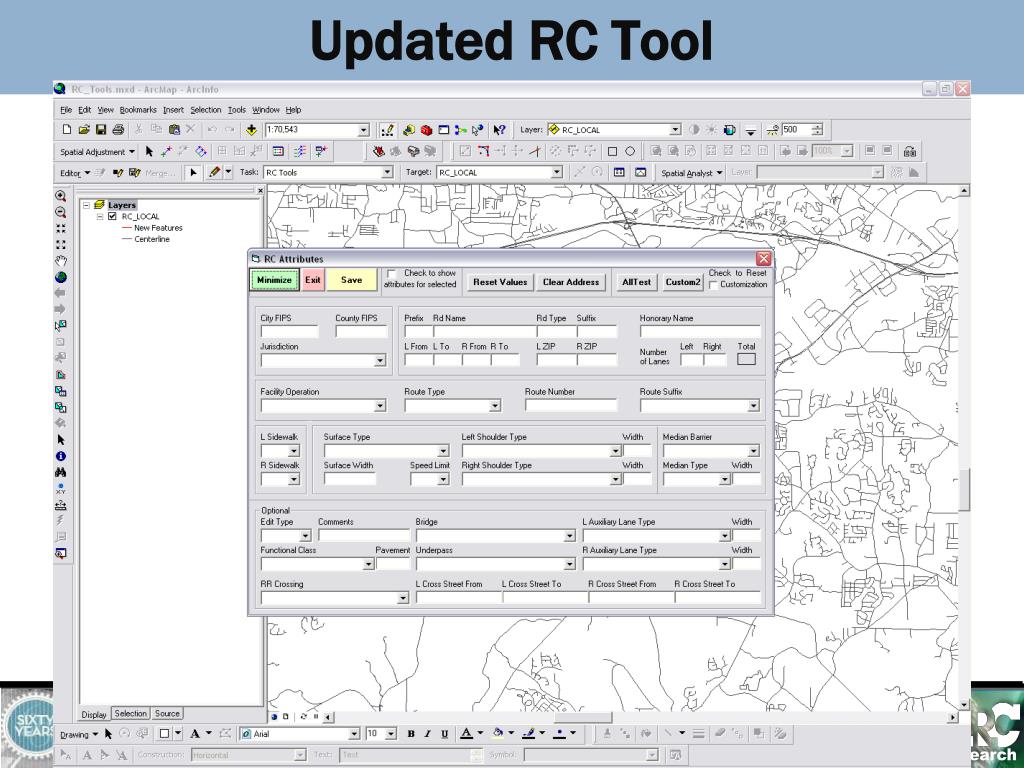Activate the Pan hand tool
This screenshot has width=1024, height=768.
point(61,261)
